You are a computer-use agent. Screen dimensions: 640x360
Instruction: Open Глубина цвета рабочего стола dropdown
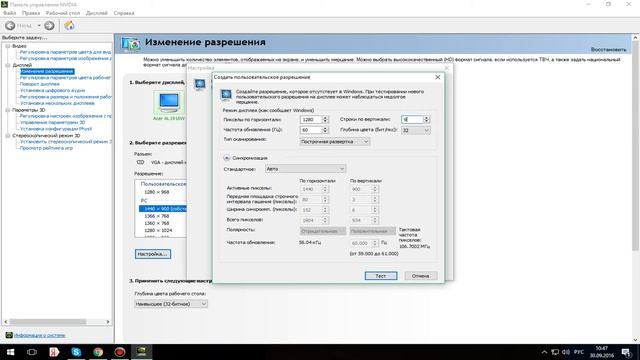pyautogui.click(x=171, y=304)
